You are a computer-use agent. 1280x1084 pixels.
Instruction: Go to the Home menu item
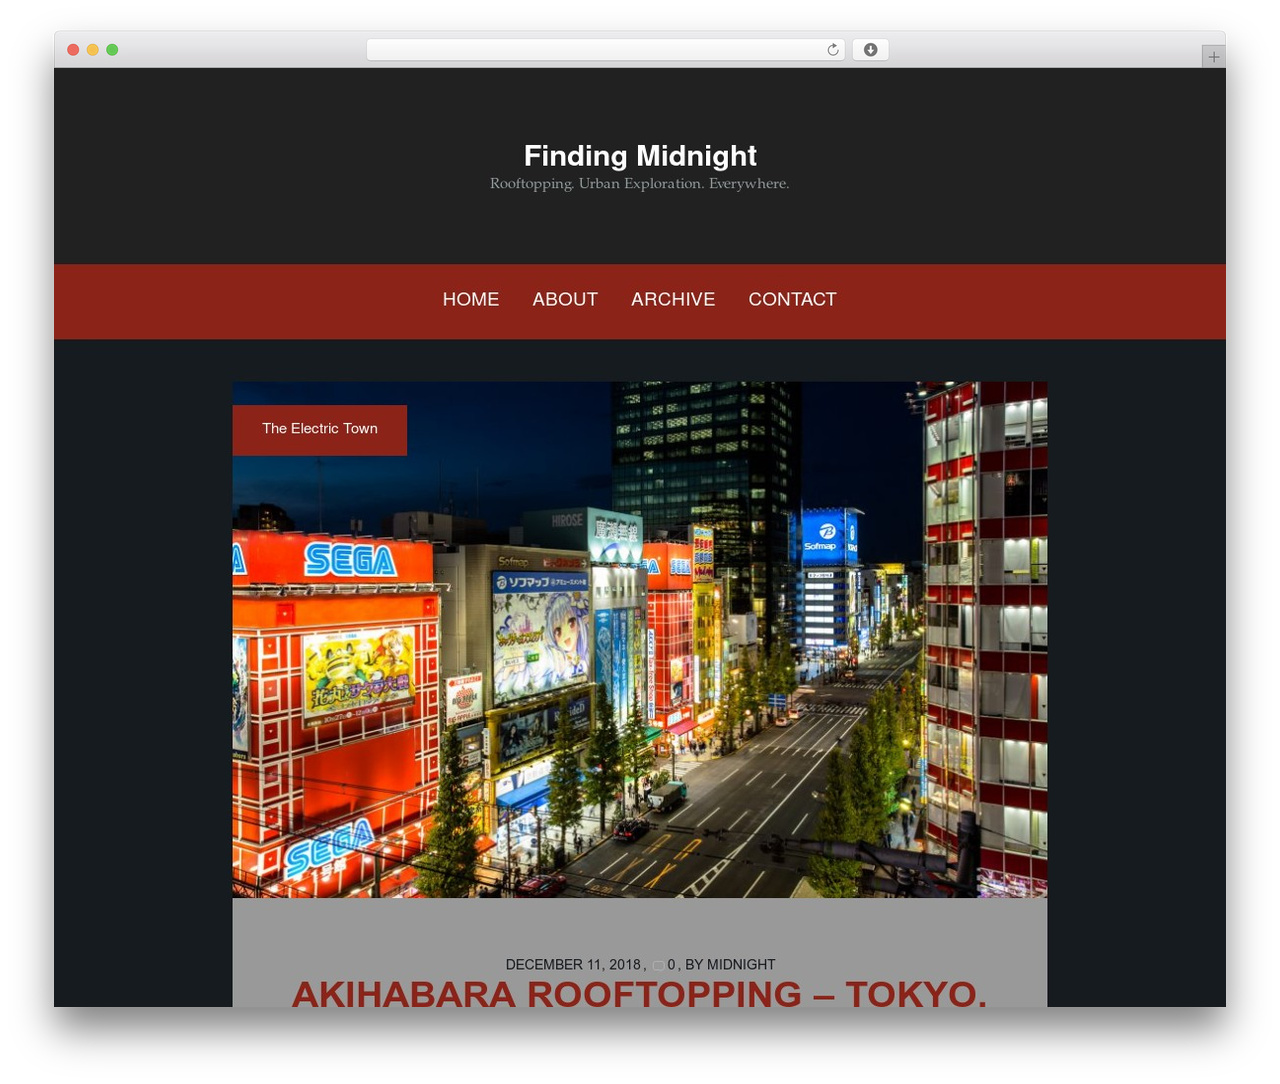[471, 299]
